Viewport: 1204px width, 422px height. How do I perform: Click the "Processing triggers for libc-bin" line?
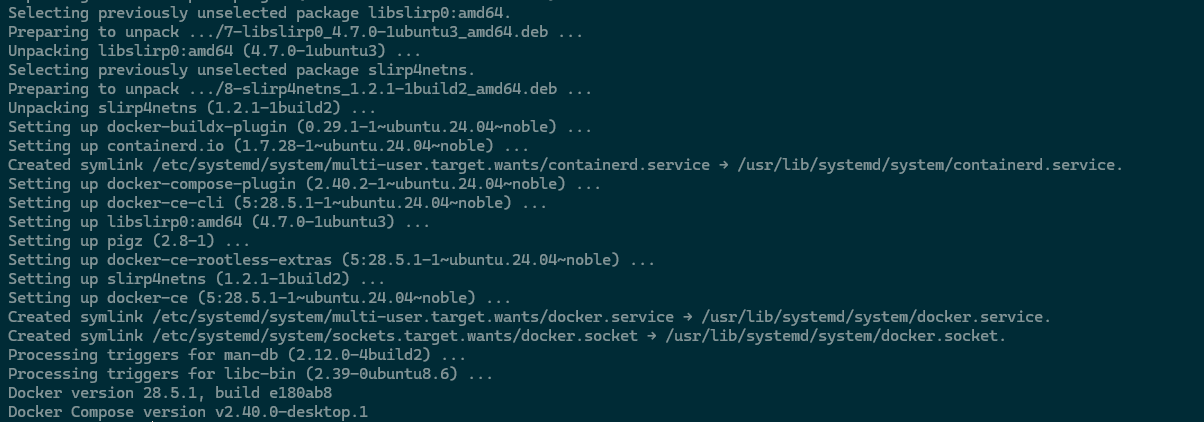point(250,374)
